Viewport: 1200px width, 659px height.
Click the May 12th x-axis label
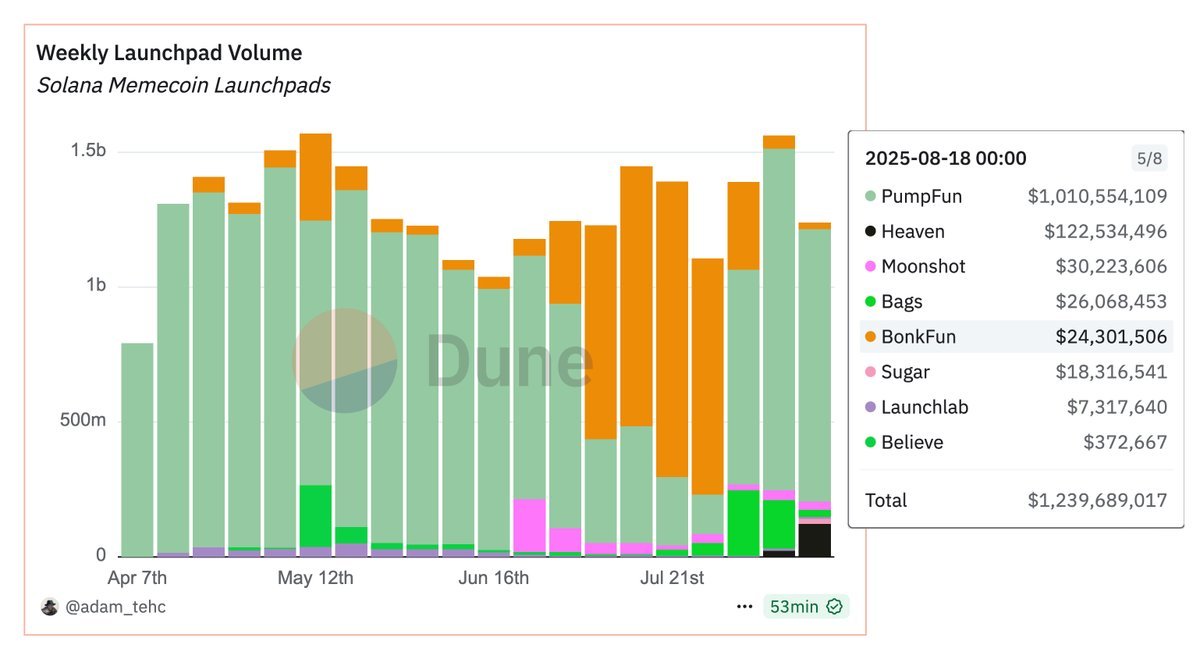315,578
